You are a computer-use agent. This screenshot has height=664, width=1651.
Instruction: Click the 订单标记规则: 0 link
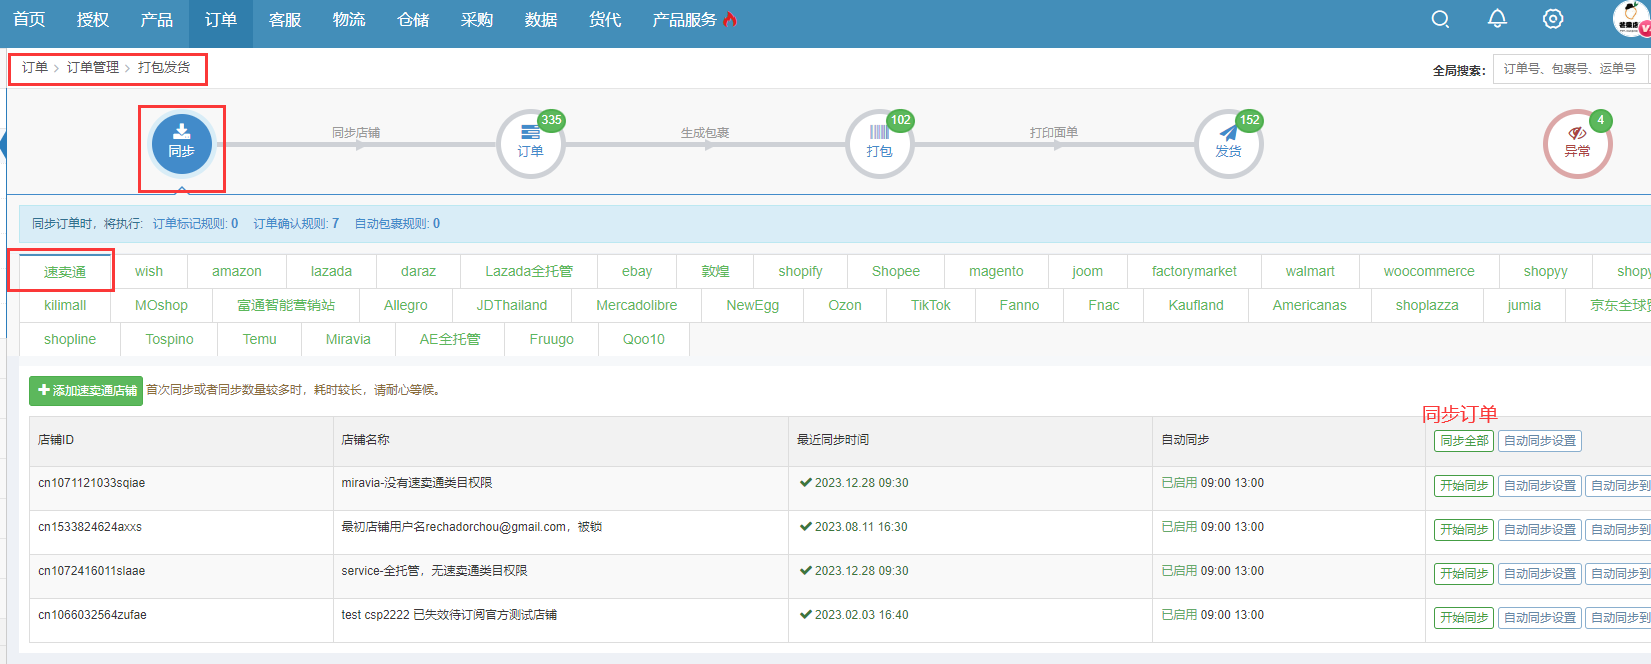coord(195,224)
